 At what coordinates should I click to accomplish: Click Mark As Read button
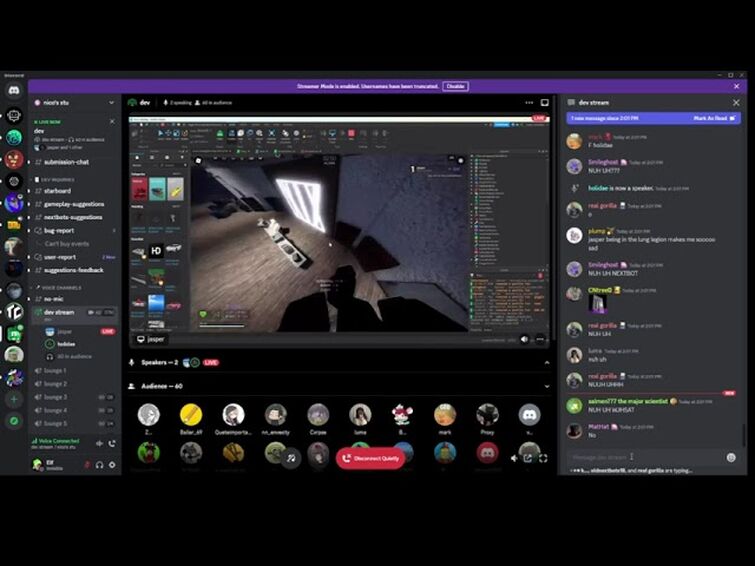pyautogui.click(x=714, y=118)
